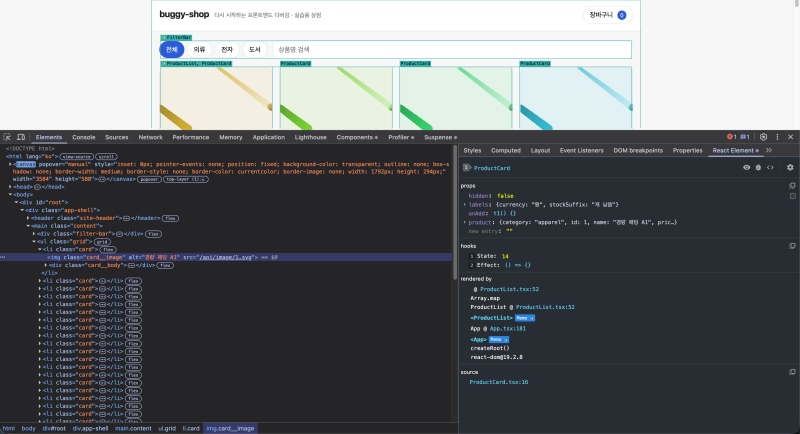Open the ProductCard.tsx:16 source link
The image size is (800, 434).
pyautogui.click(x=498, y=382)
